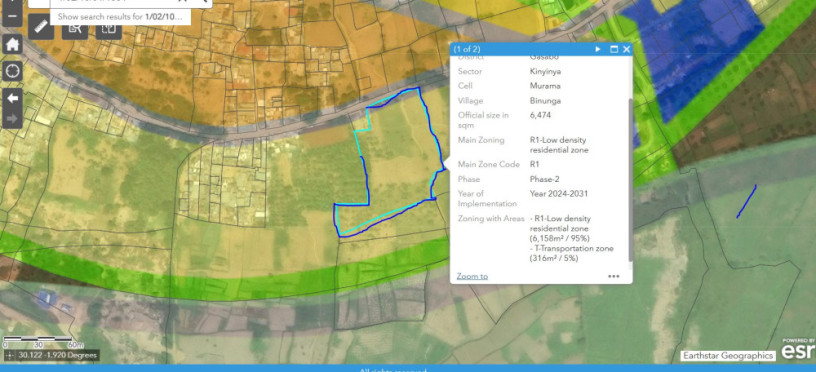The height and width of the screenshot is (372, 816).
Task: Open the parcel query search tool
Action: coord(75,29)
